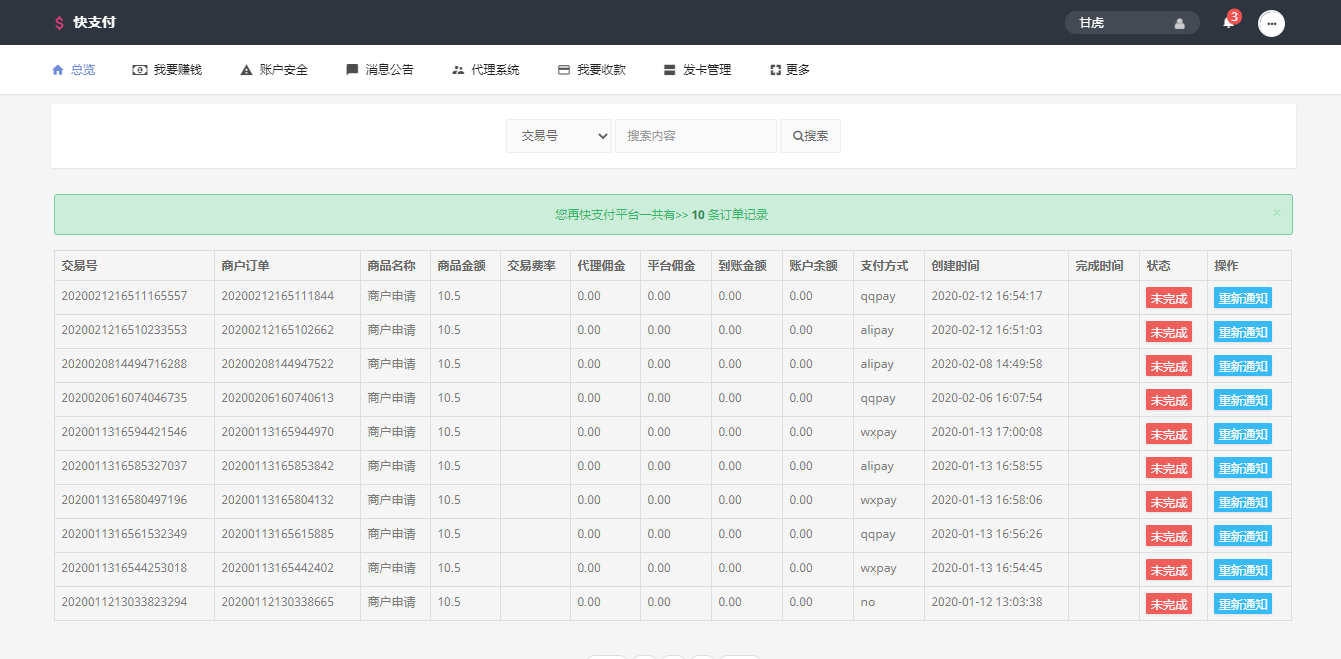Click the chat icon beside 消息公告
1341x659 pixels.
[x=352, y=70]
